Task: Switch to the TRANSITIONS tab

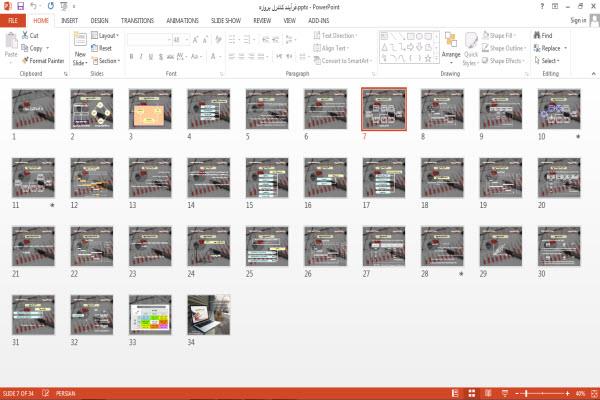Action: pos(137,20)
